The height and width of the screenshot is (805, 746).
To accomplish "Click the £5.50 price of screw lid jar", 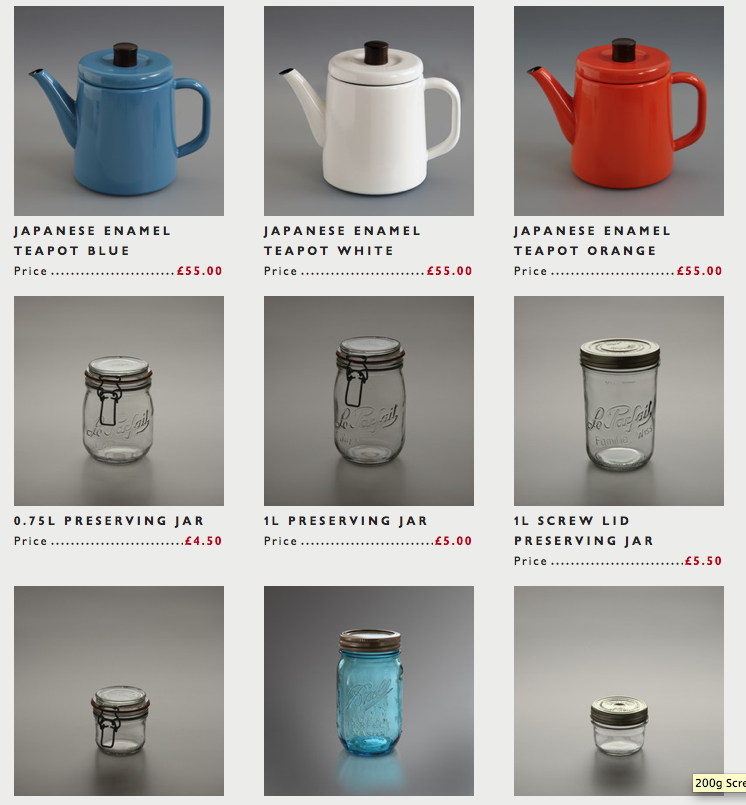I will (703, 561).
